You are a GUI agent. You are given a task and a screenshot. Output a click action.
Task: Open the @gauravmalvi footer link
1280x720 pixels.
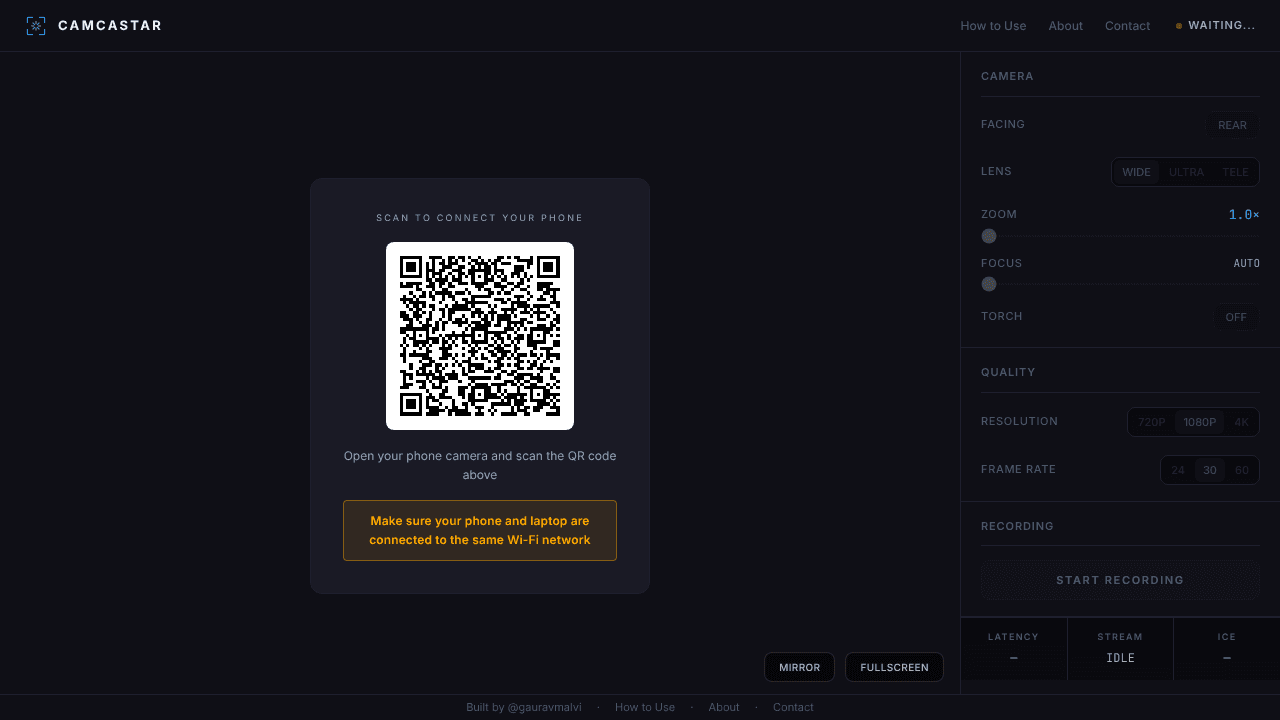[544, 707]
